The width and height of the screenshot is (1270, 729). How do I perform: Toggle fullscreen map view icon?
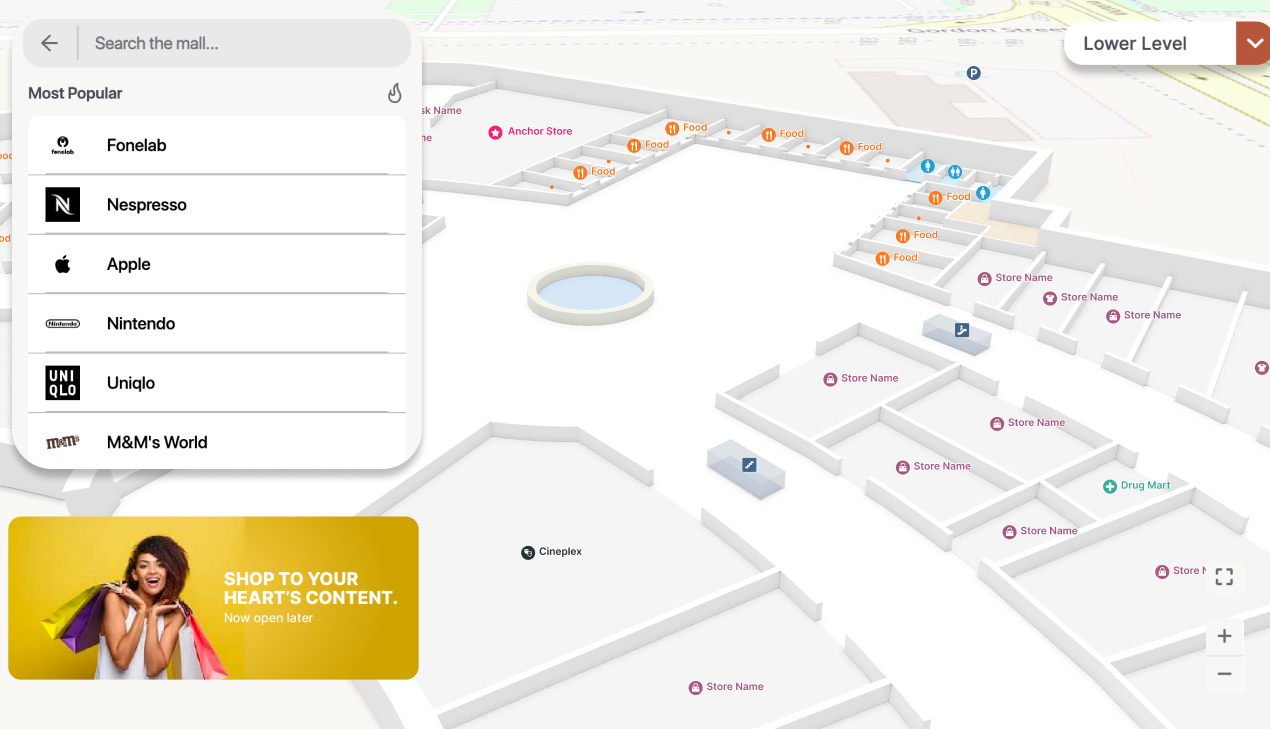pos(1224,576)
